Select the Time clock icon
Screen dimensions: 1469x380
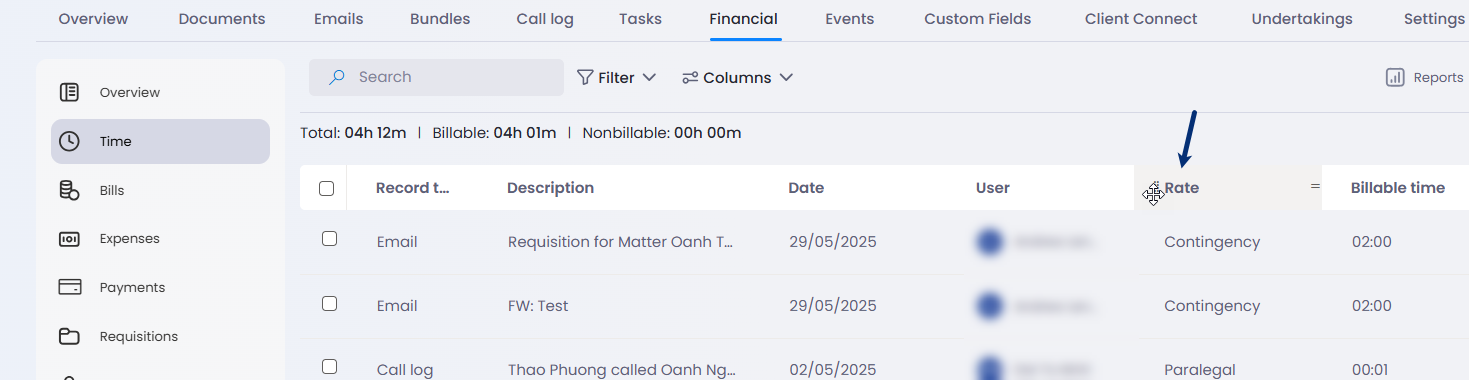69,142
